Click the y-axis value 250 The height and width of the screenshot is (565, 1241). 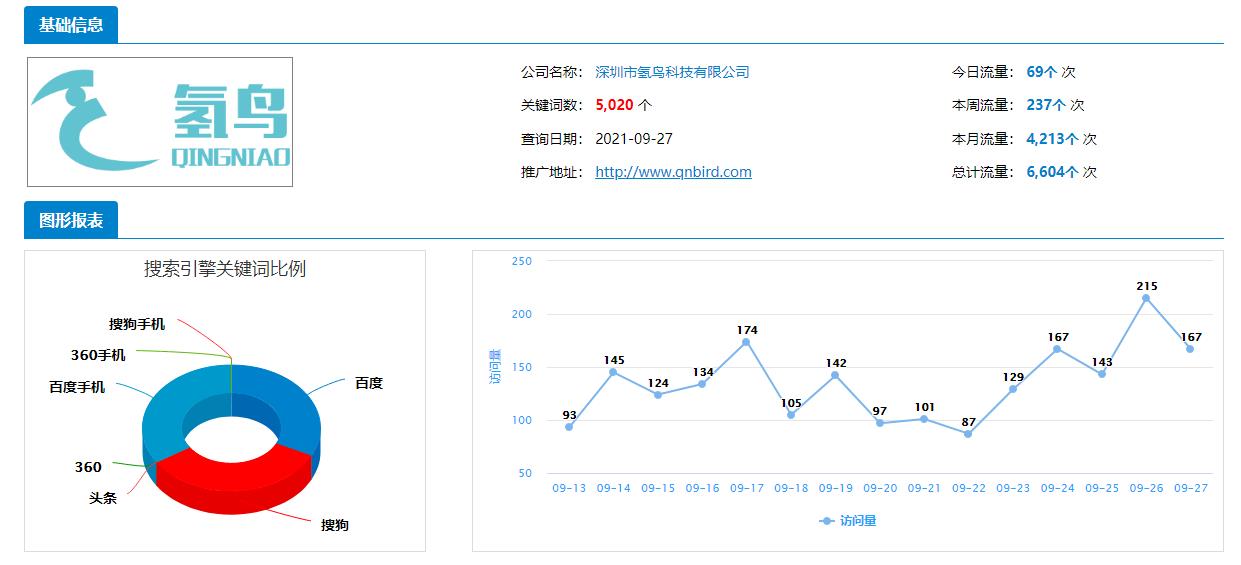click(x=521, y=261)
